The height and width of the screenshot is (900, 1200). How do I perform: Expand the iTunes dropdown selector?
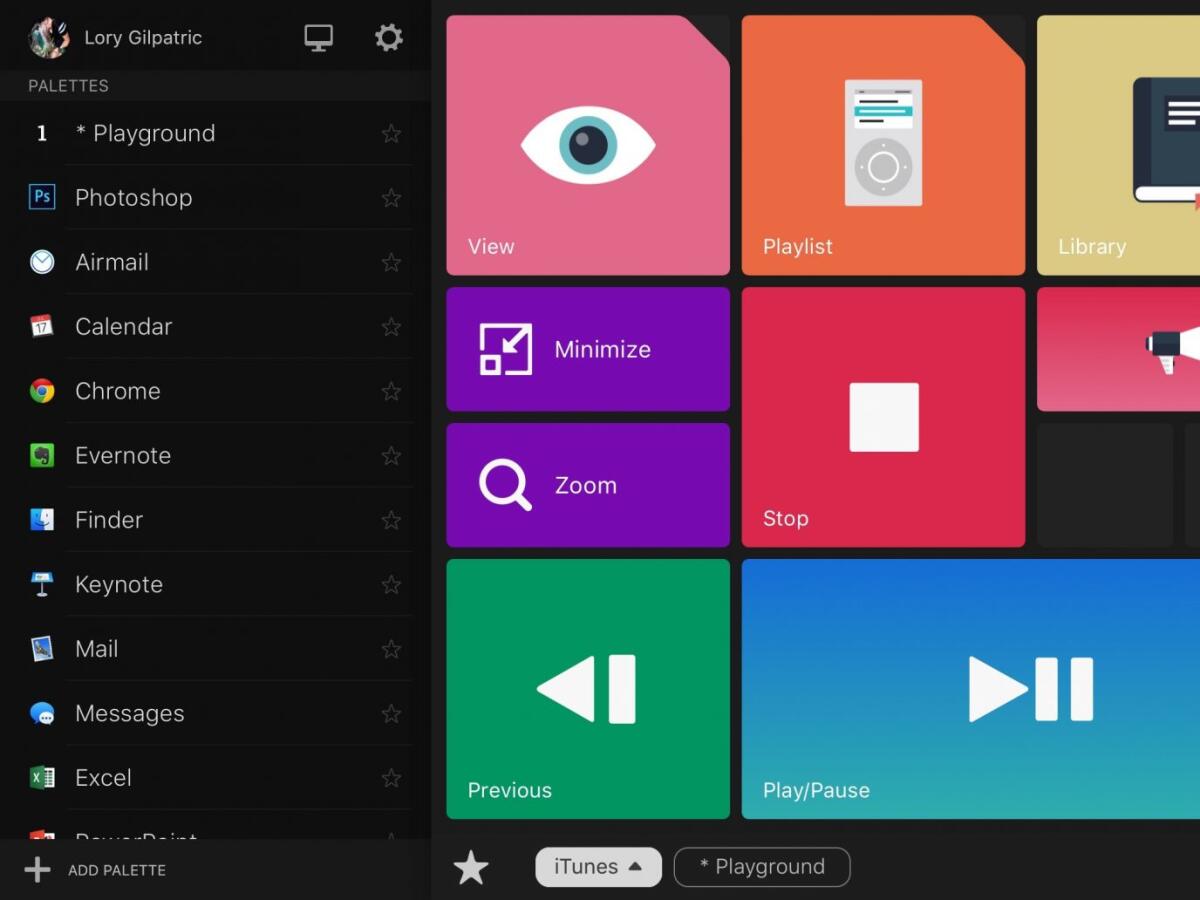(598, 867)
